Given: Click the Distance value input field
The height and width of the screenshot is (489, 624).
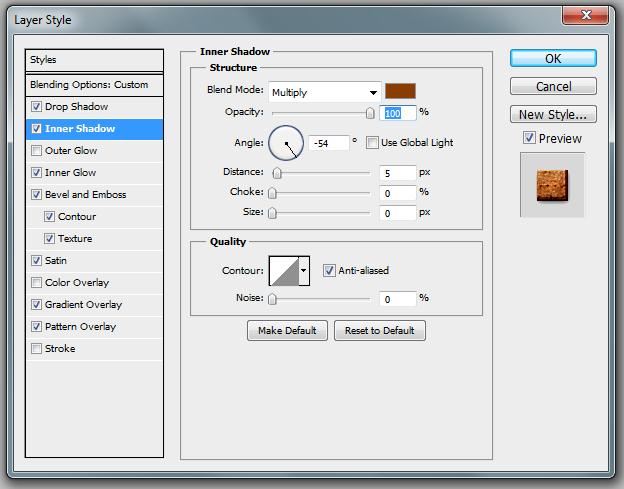Looking at the screenshot, I should (397, 173).
